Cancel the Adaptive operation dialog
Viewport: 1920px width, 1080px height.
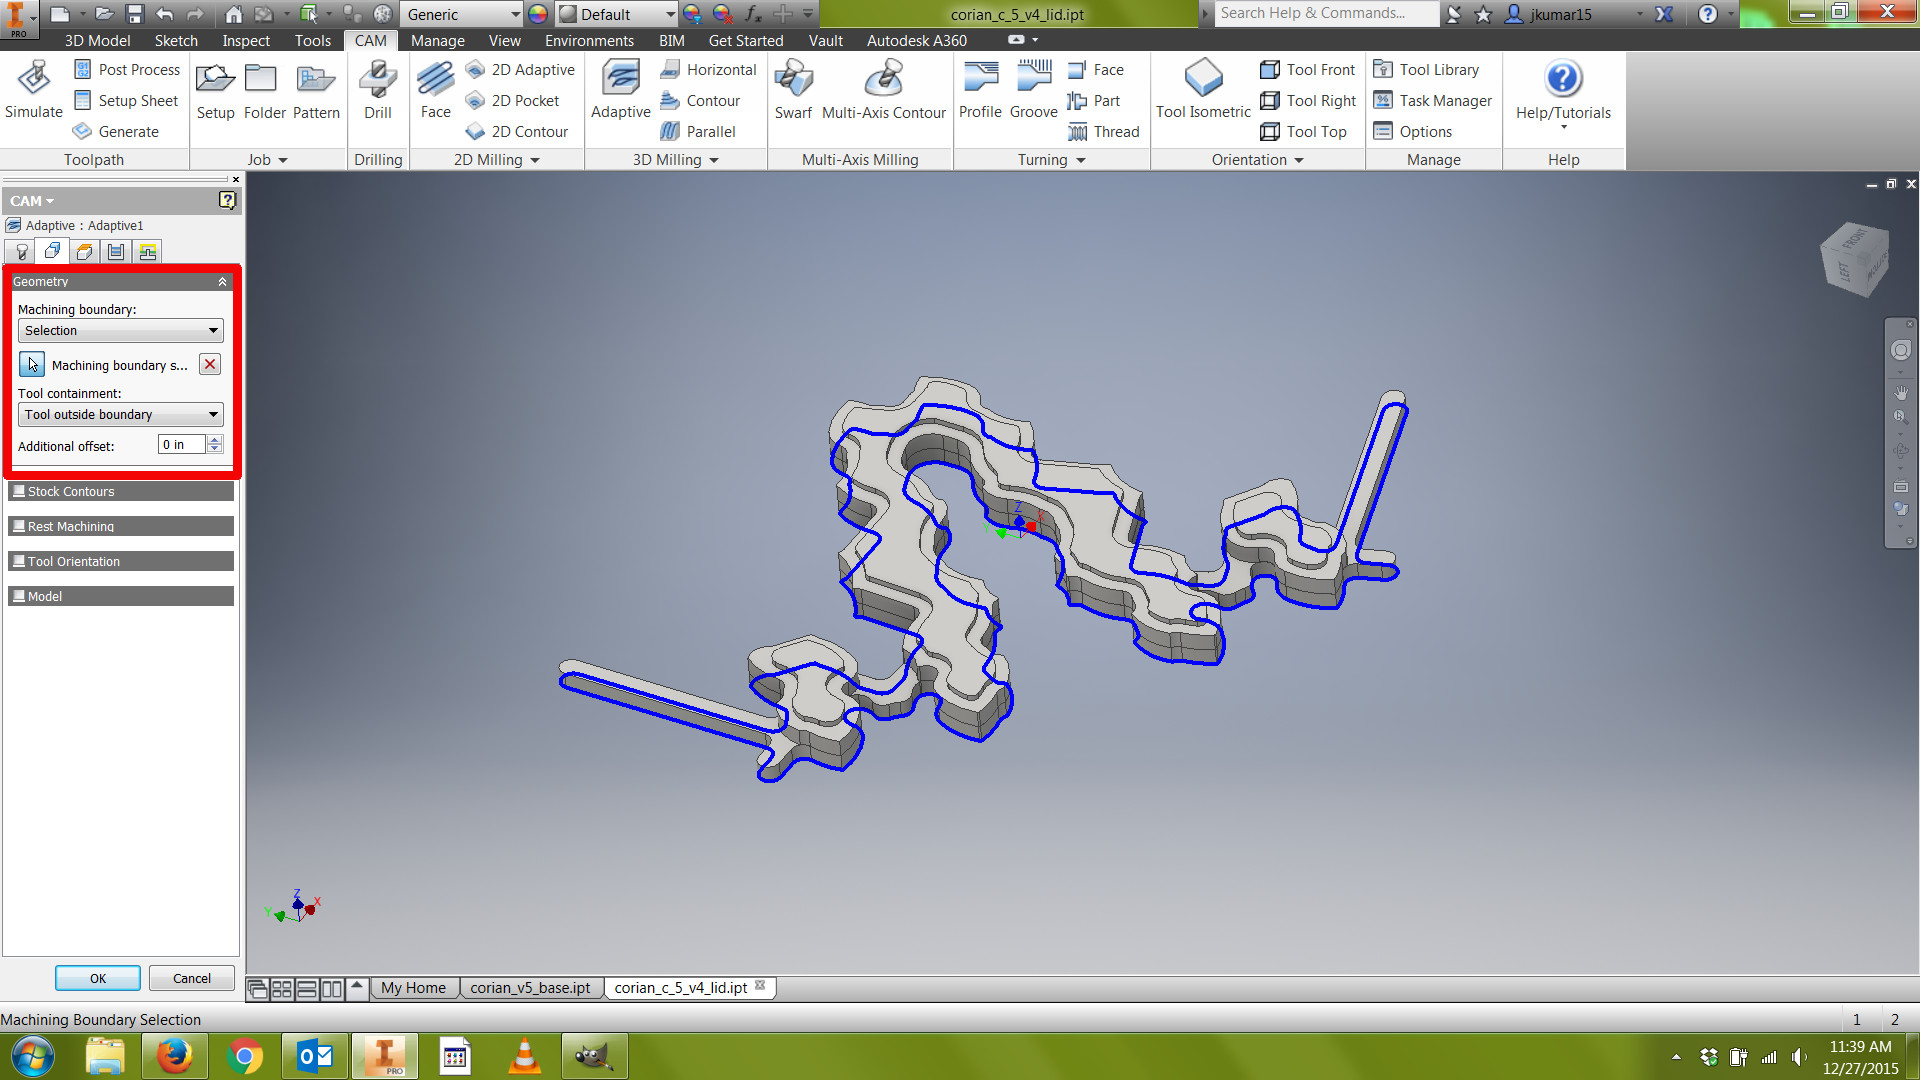coord(191,978)
